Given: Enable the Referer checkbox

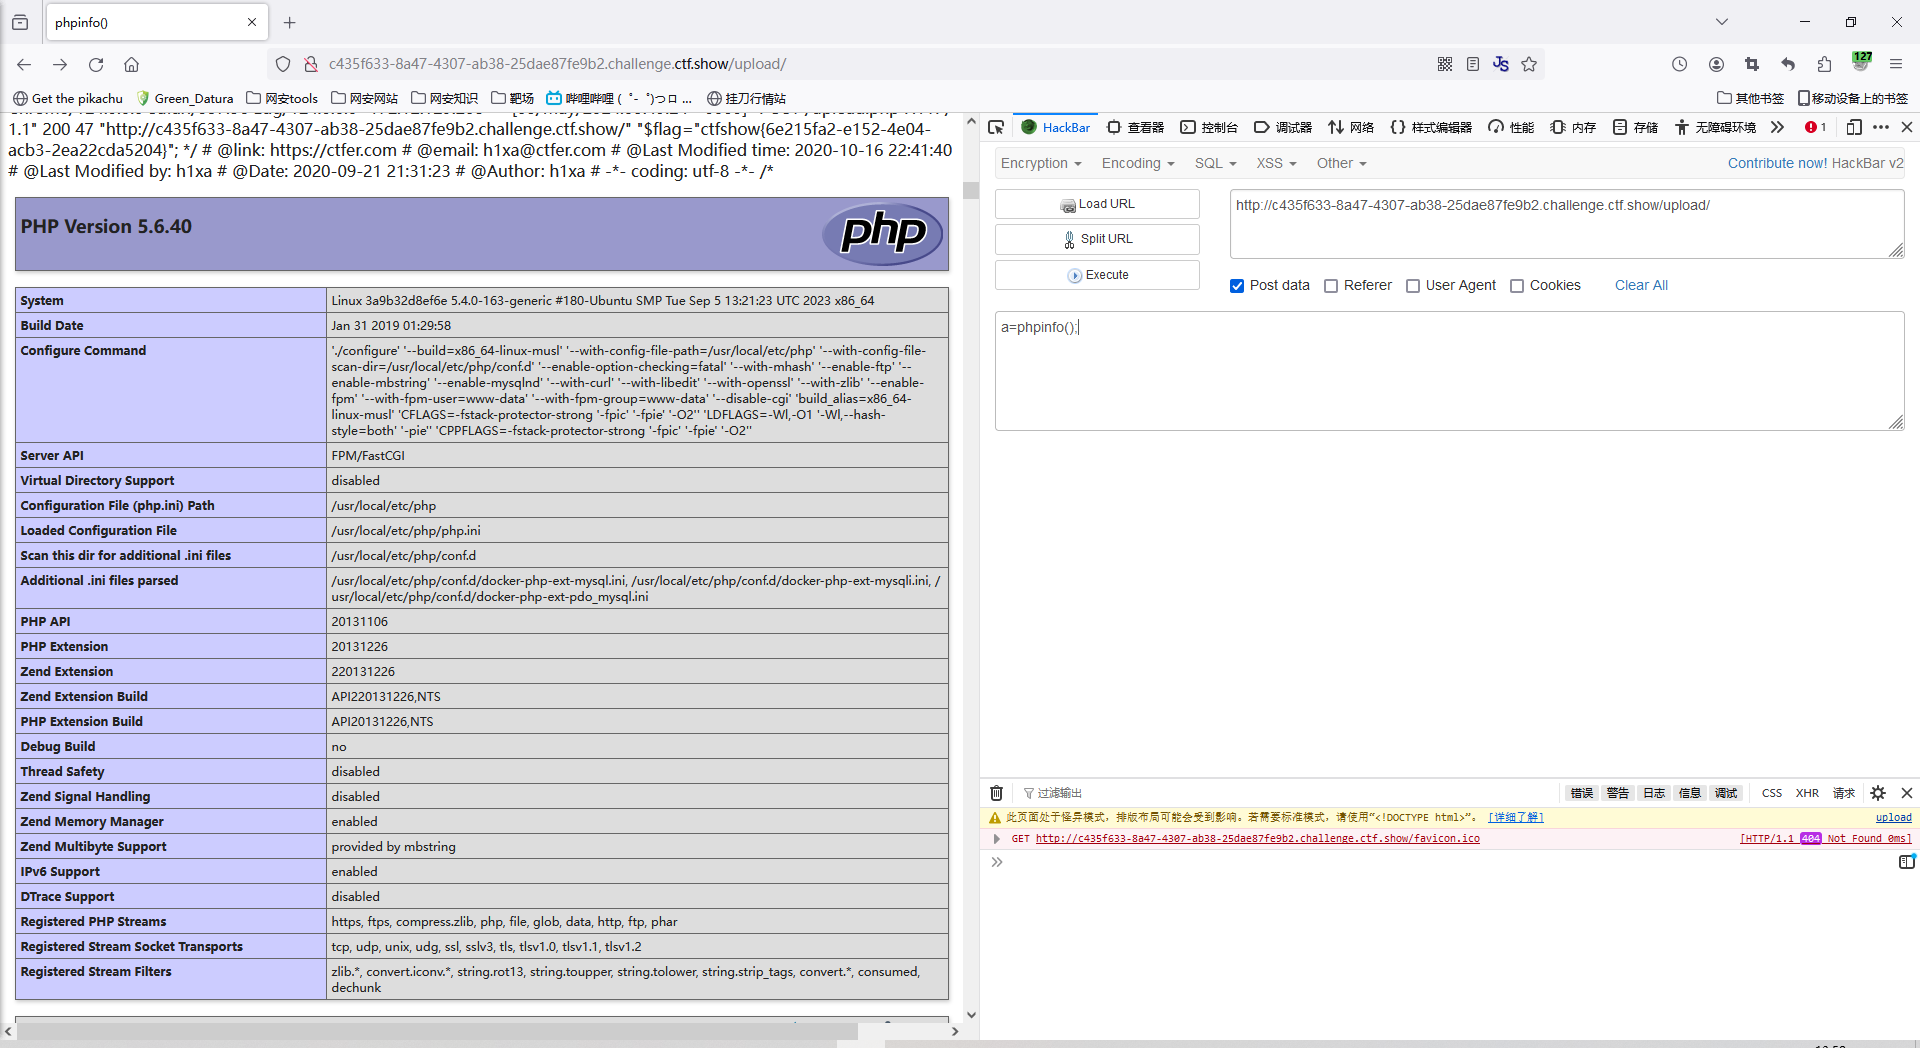Looking at the screenshot, I should 1331,286.
